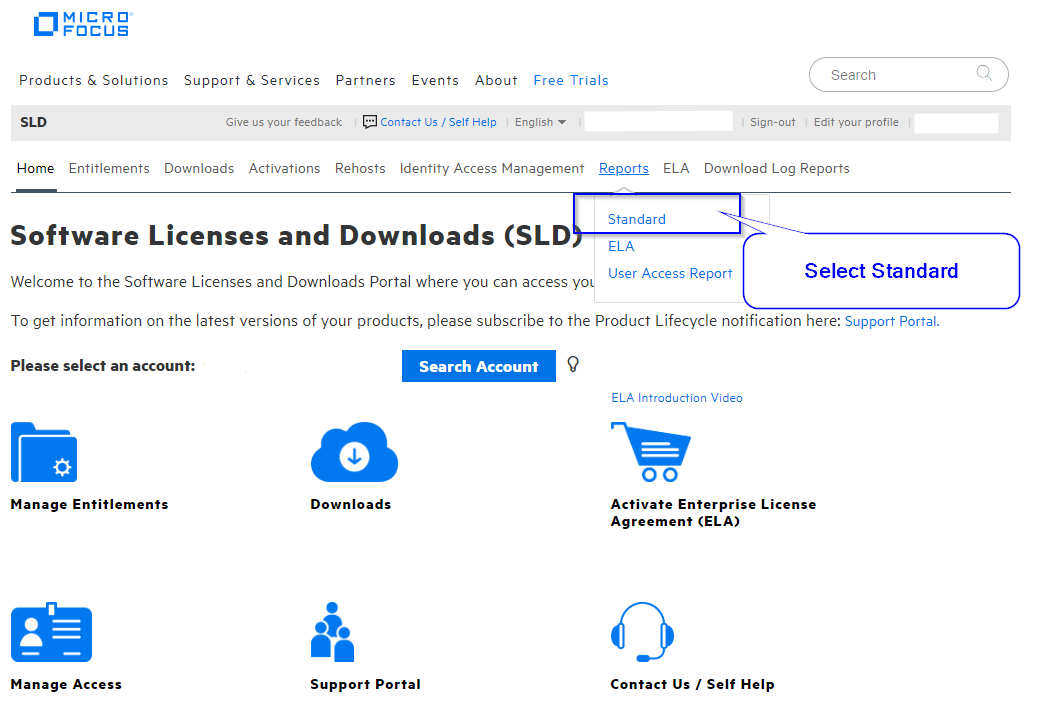Open the About menu
Image resolution: width=1037 pixels, height=713 pixels.
[x=496, y=80]
